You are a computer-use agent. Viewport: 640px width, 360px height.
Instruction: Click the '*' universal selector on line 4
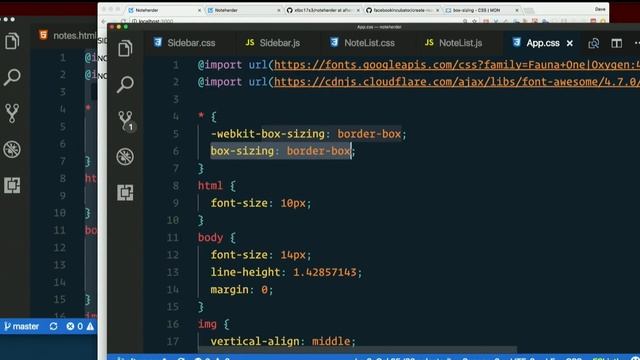[x=201, y=116]
